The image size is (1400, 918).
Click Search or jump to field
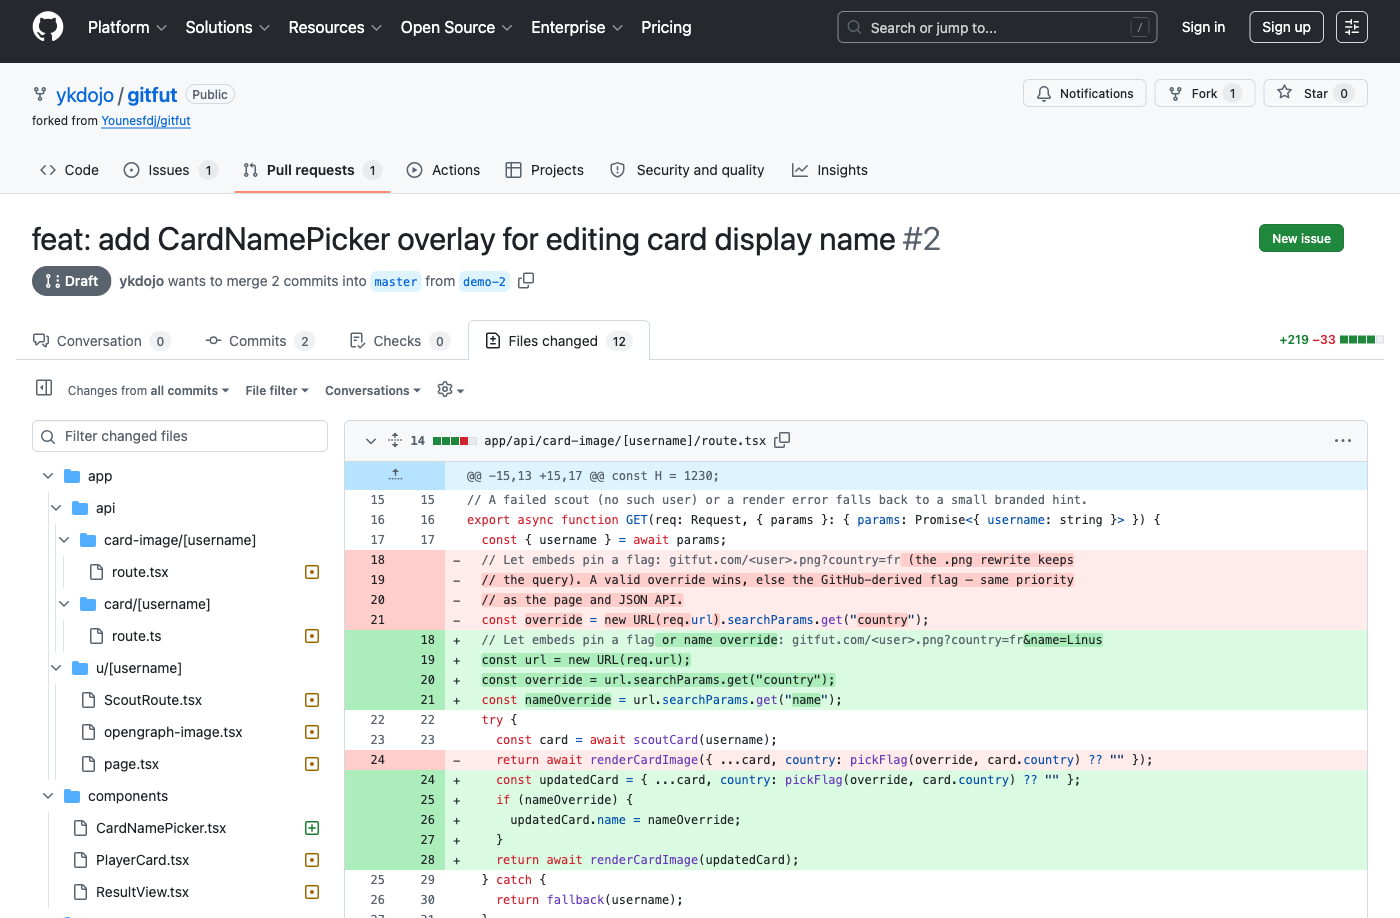point(997,27)
